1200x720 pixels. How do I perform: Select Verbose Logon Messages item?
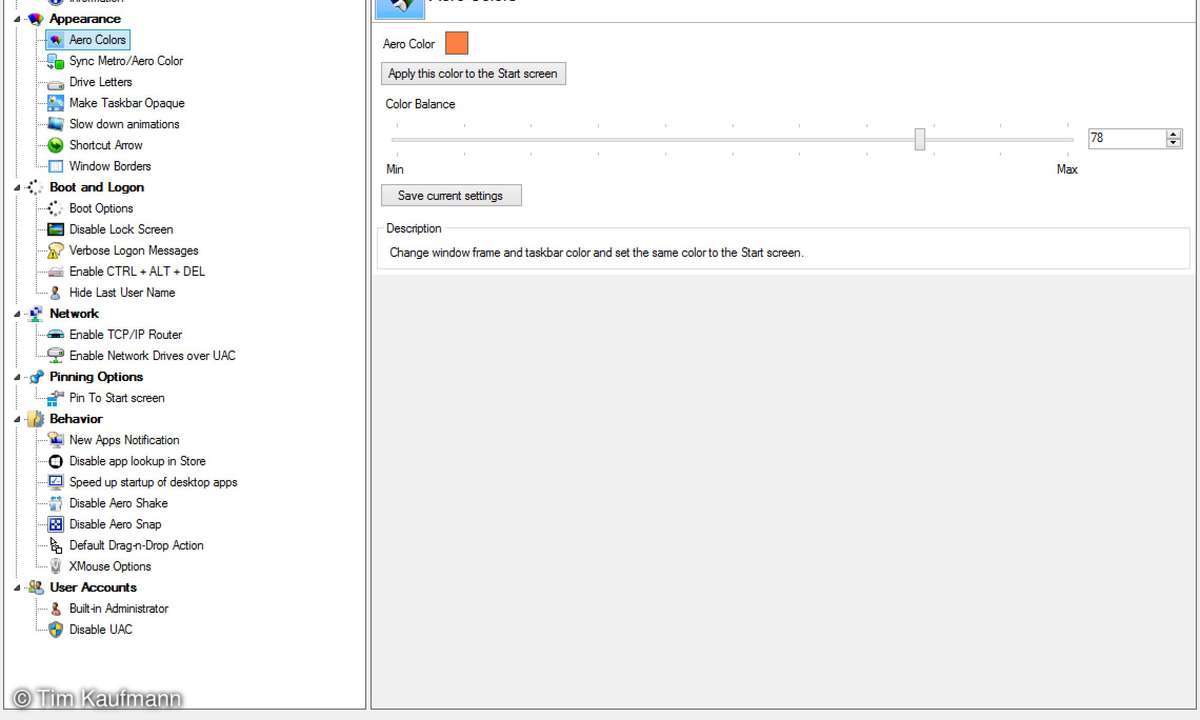tap(134, 250)
